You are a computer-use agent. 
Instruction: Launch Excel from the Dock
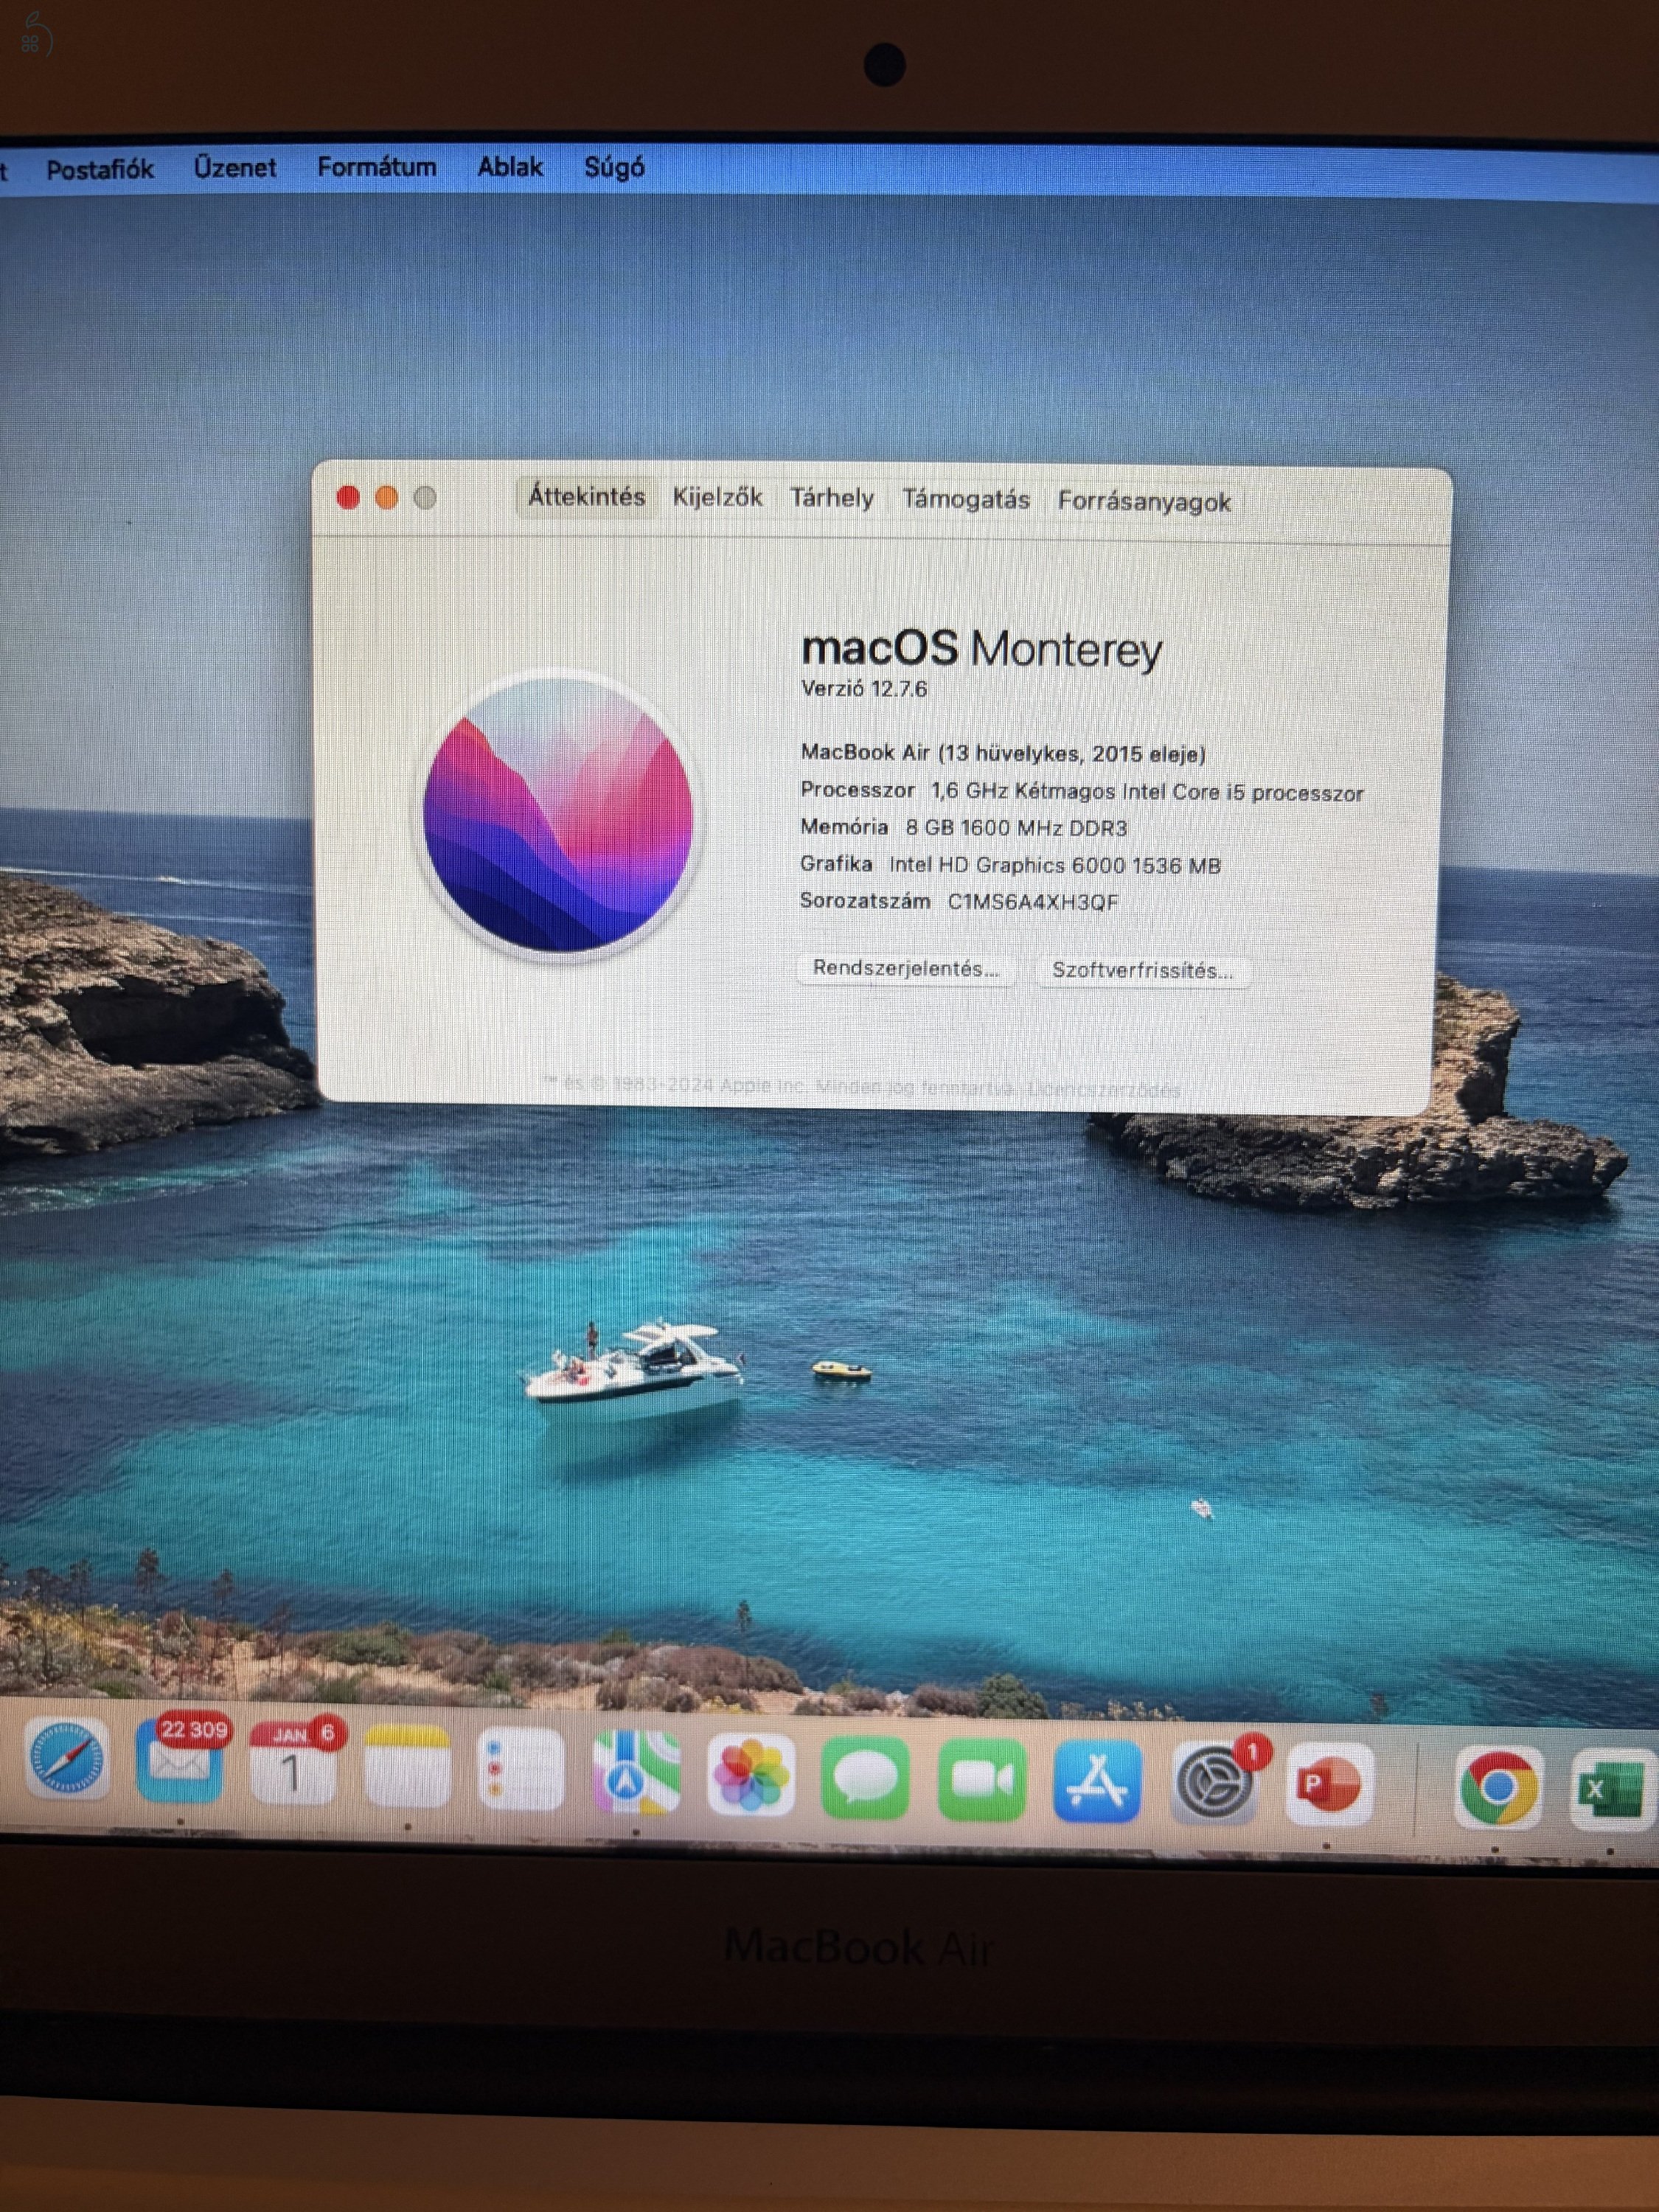point(1612,1789)
